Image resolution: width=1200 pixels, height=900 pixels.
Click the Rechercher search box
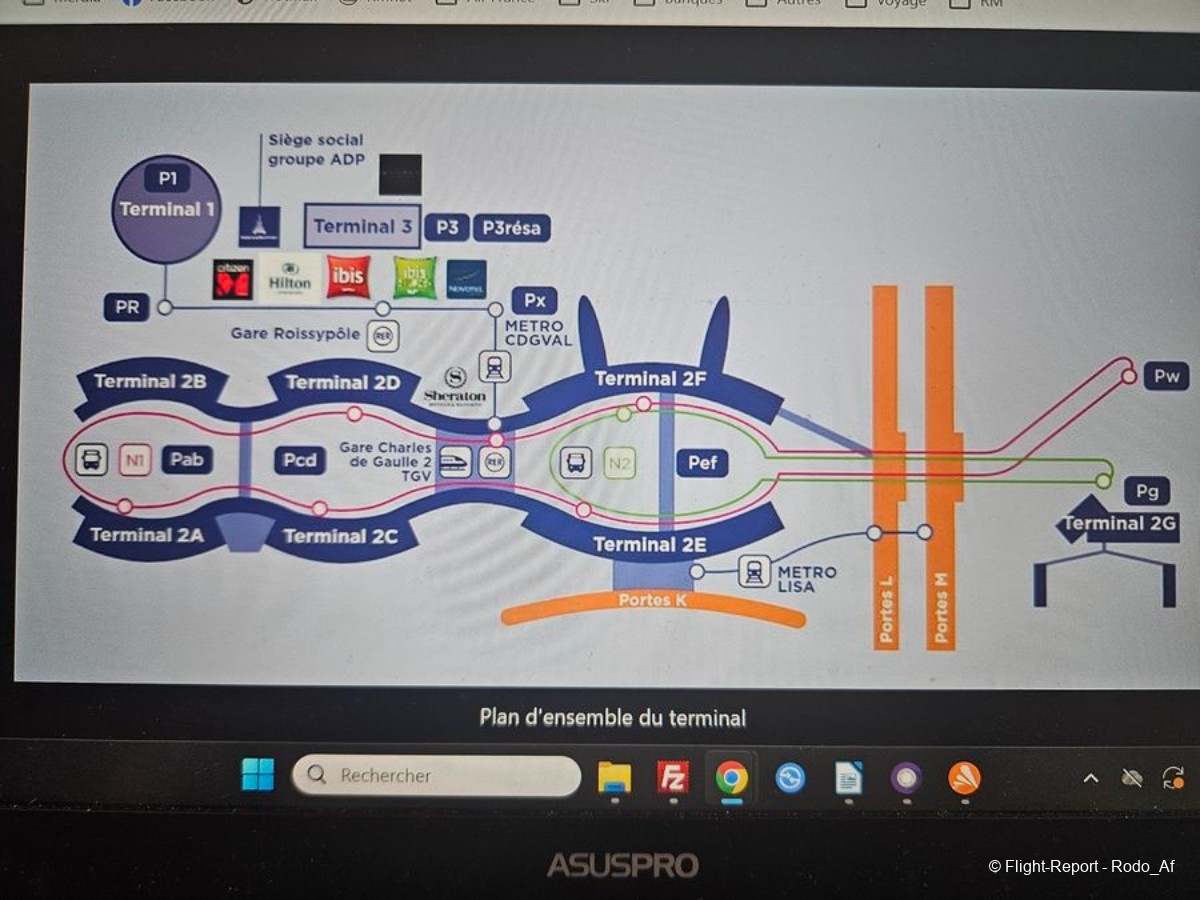coord(436,775)
